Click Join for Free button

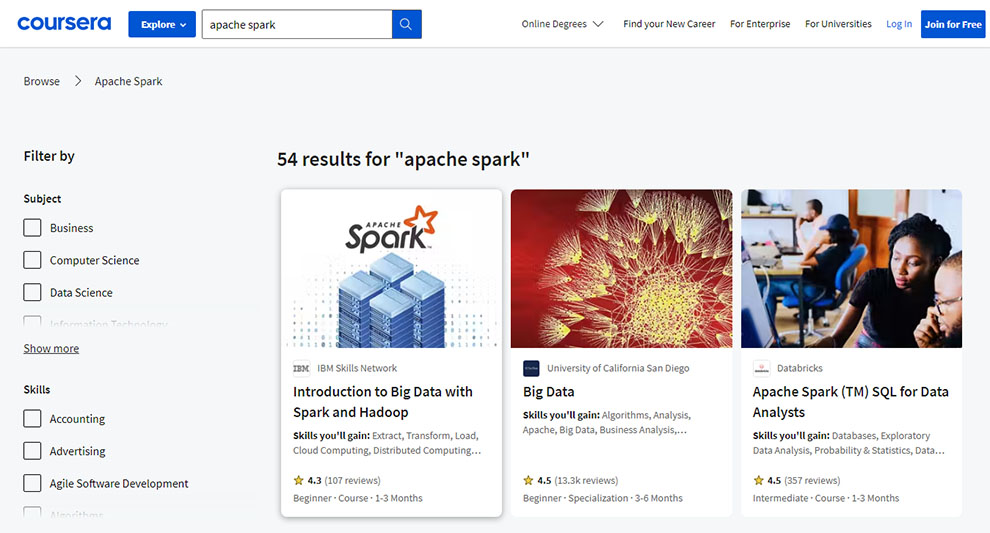point(953,24)
